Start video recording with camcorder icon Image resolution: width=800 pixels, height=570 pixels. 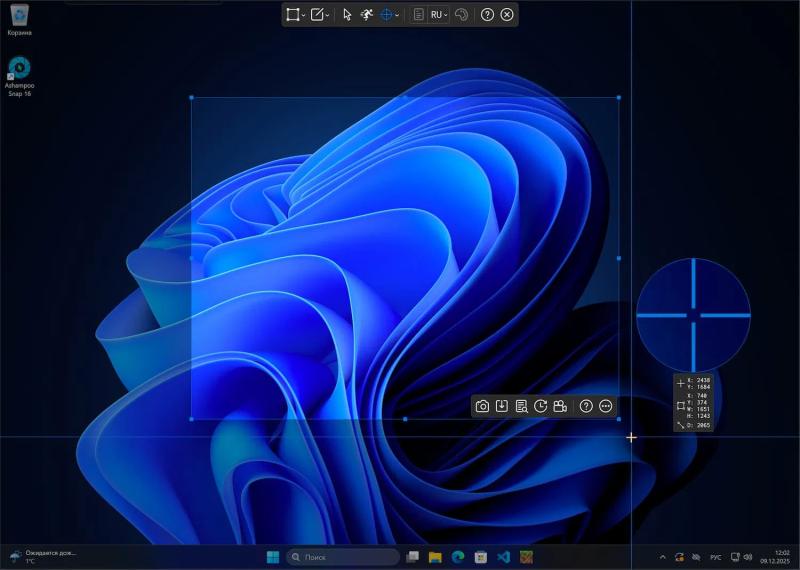click(x=560, y=406)
